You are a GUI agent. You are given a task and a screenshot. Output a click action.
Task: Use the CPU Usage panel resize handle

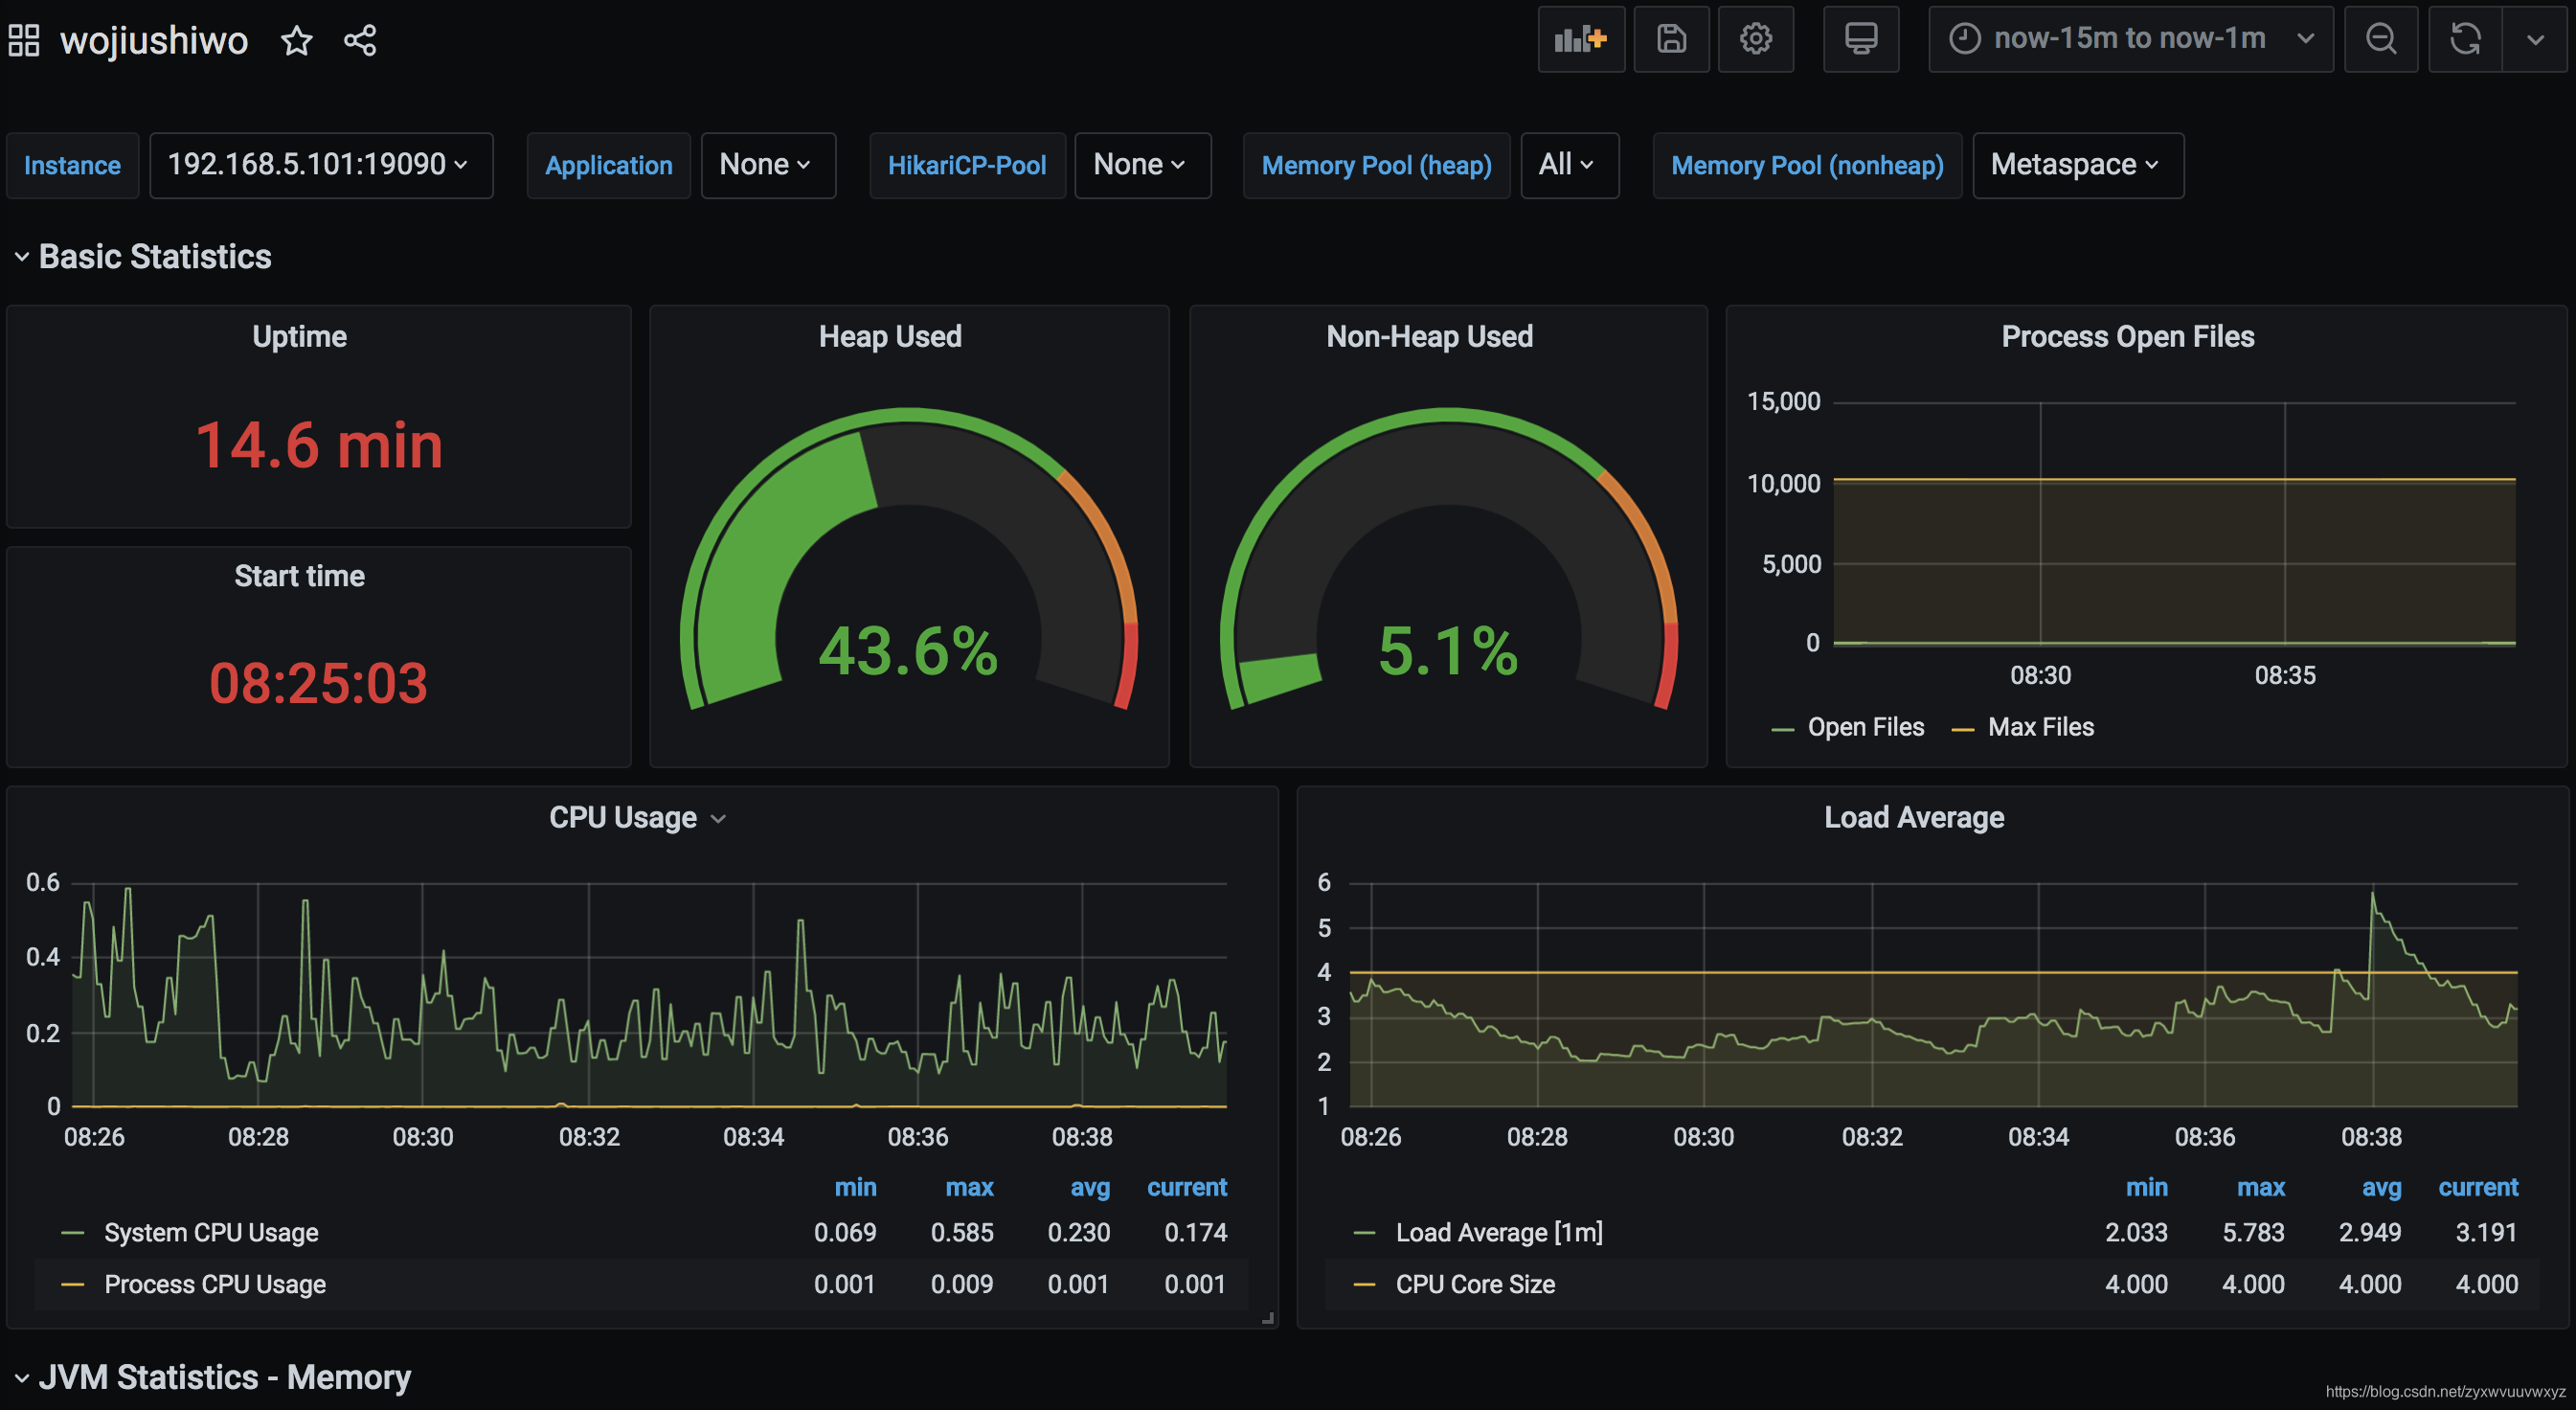pos(1267,1318)
